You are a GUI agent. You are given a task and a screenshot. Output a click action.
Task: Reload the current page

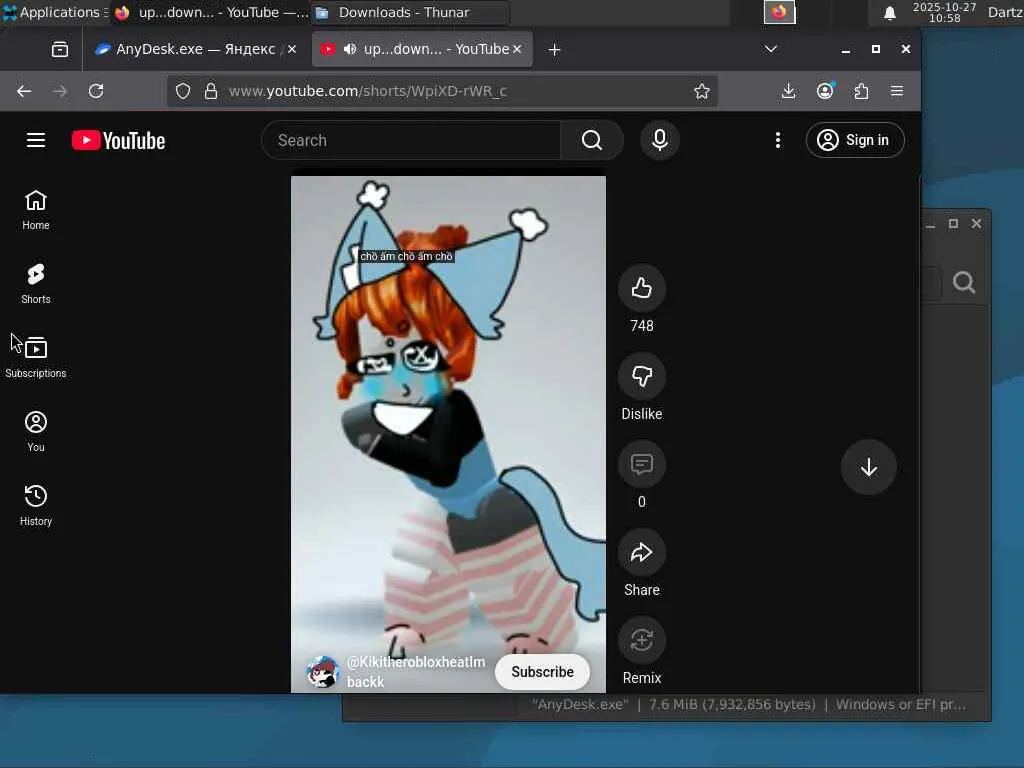96,91
